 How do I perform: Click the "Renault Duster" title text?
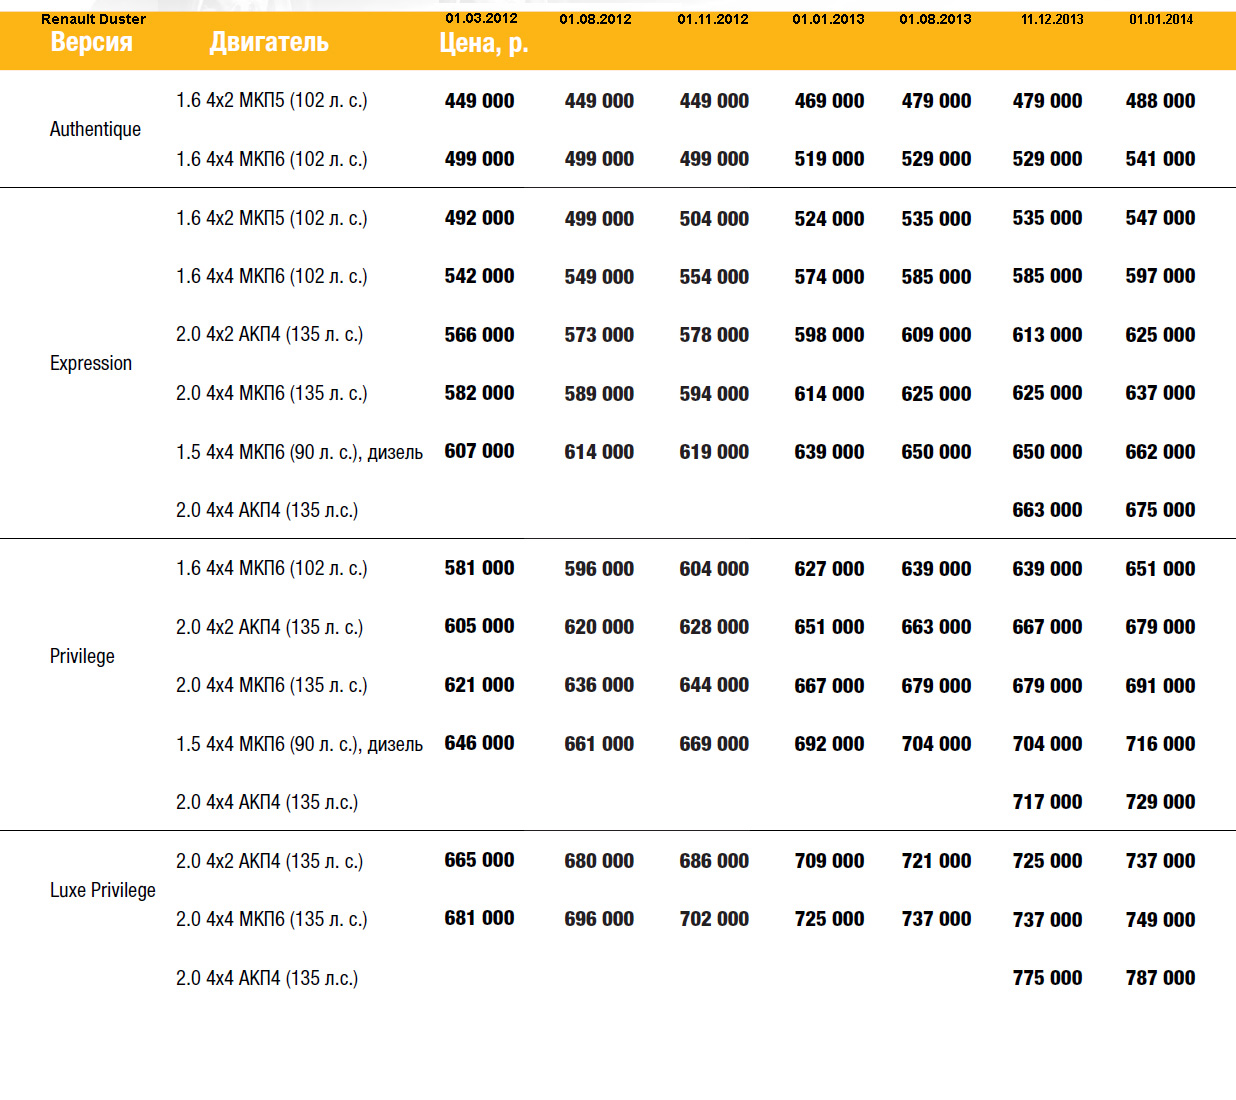[93, 19]
